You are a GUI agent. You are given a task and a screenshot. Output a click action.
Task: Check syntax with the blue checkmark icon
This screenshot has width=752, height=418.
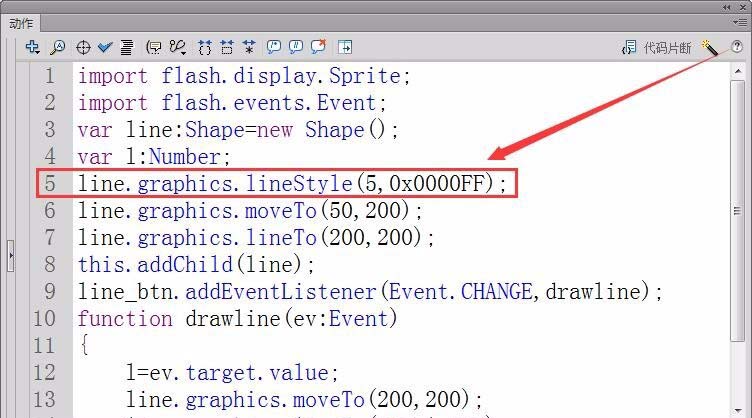105,47
